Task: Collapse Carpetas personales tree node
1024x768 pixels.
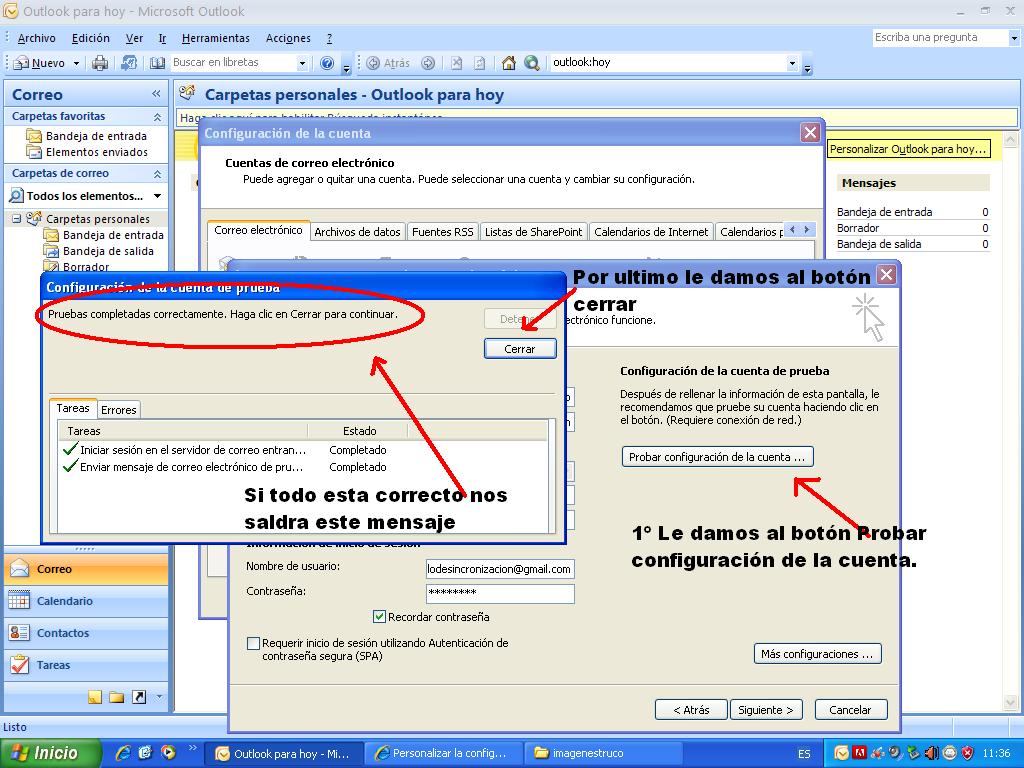Action: [x=16, y=219]
